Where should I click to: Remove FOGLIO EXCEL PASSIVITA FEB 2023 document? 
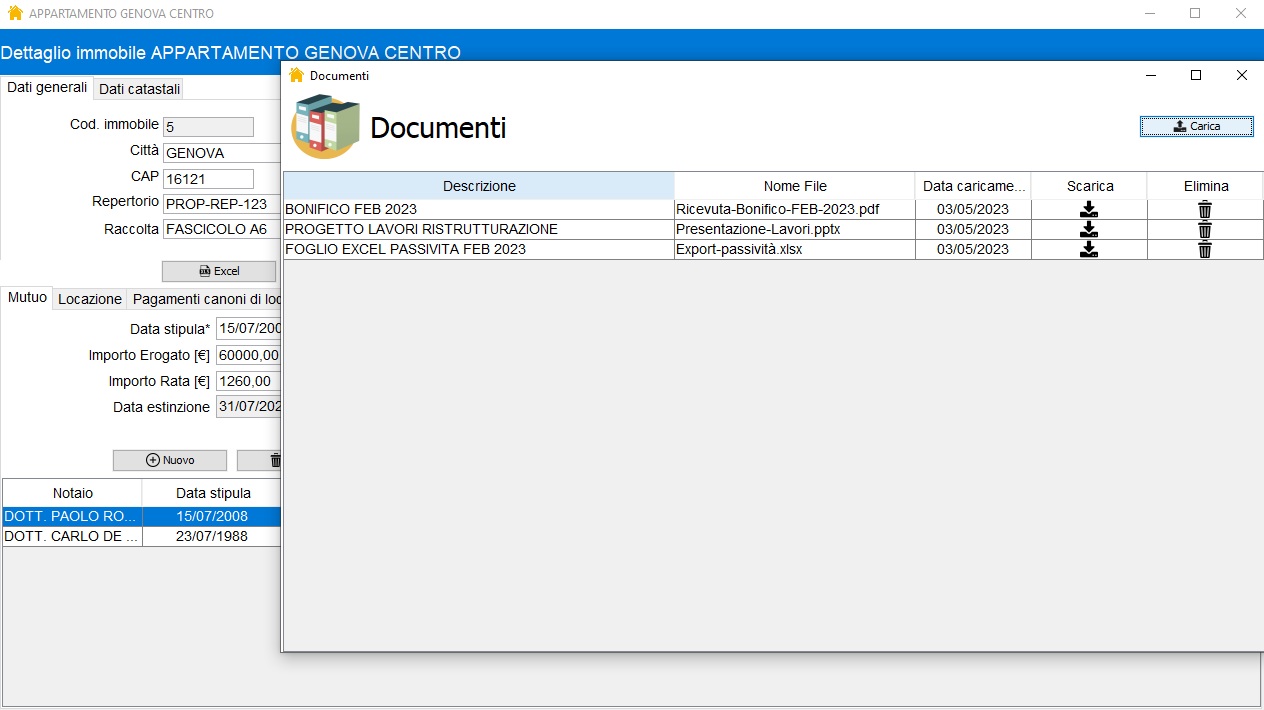coord(1204,249)
